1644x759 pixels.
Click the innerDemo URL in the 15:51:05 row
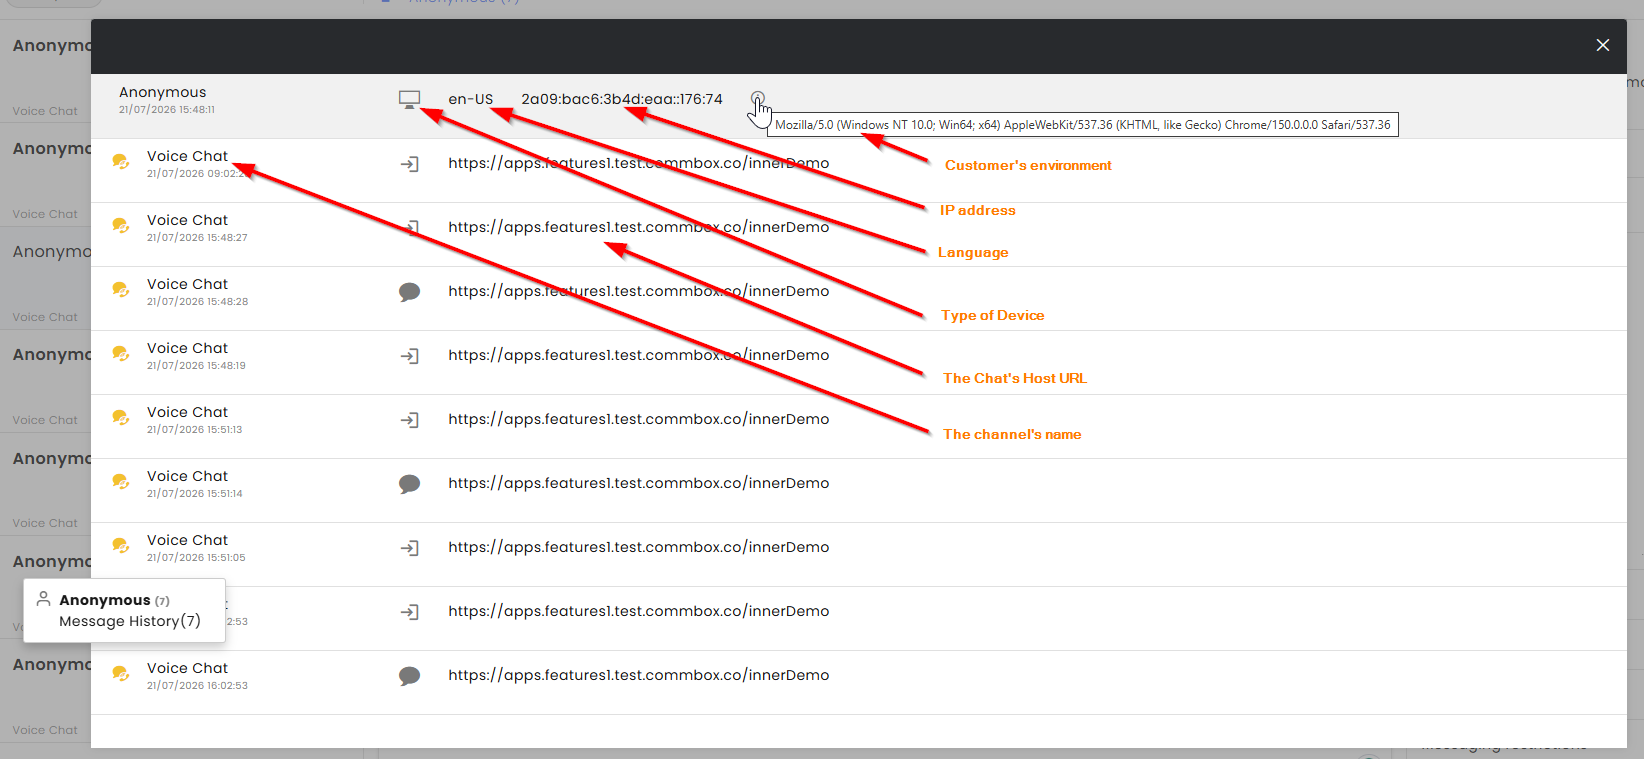coord(639,547)
